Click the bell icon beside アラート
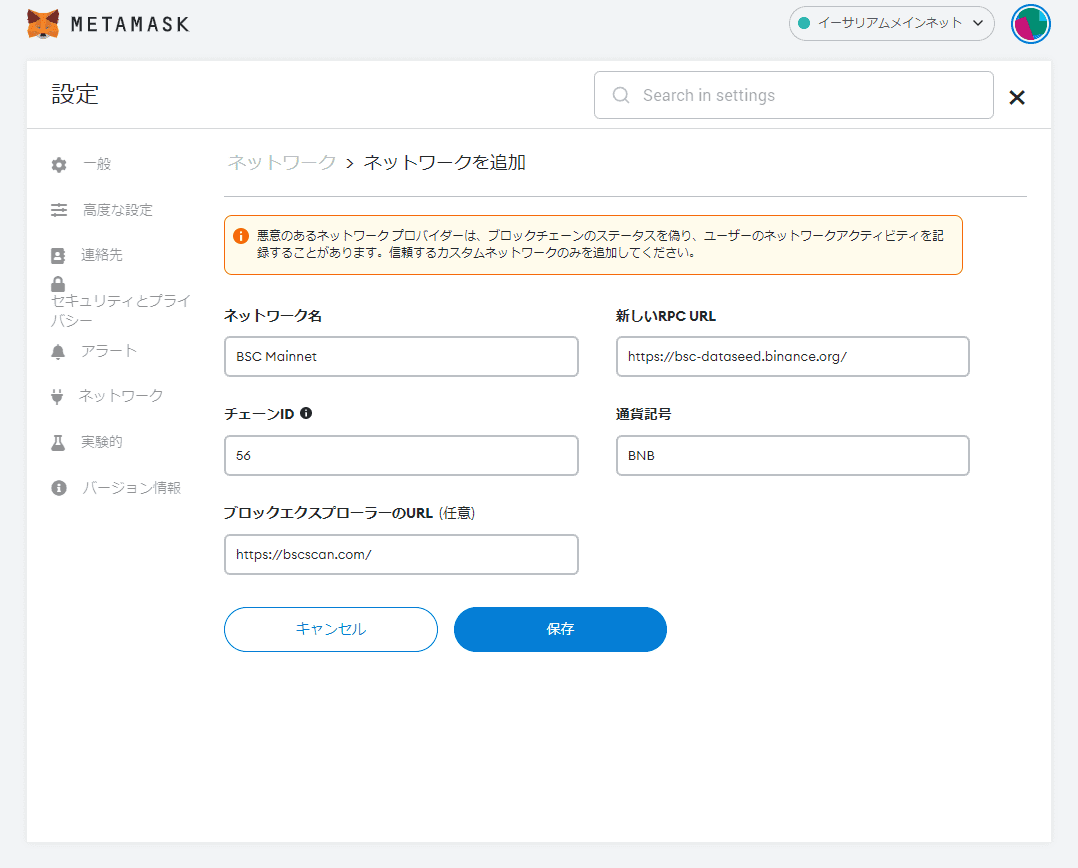Screen dimensions: 1078x868 (58, 352)
